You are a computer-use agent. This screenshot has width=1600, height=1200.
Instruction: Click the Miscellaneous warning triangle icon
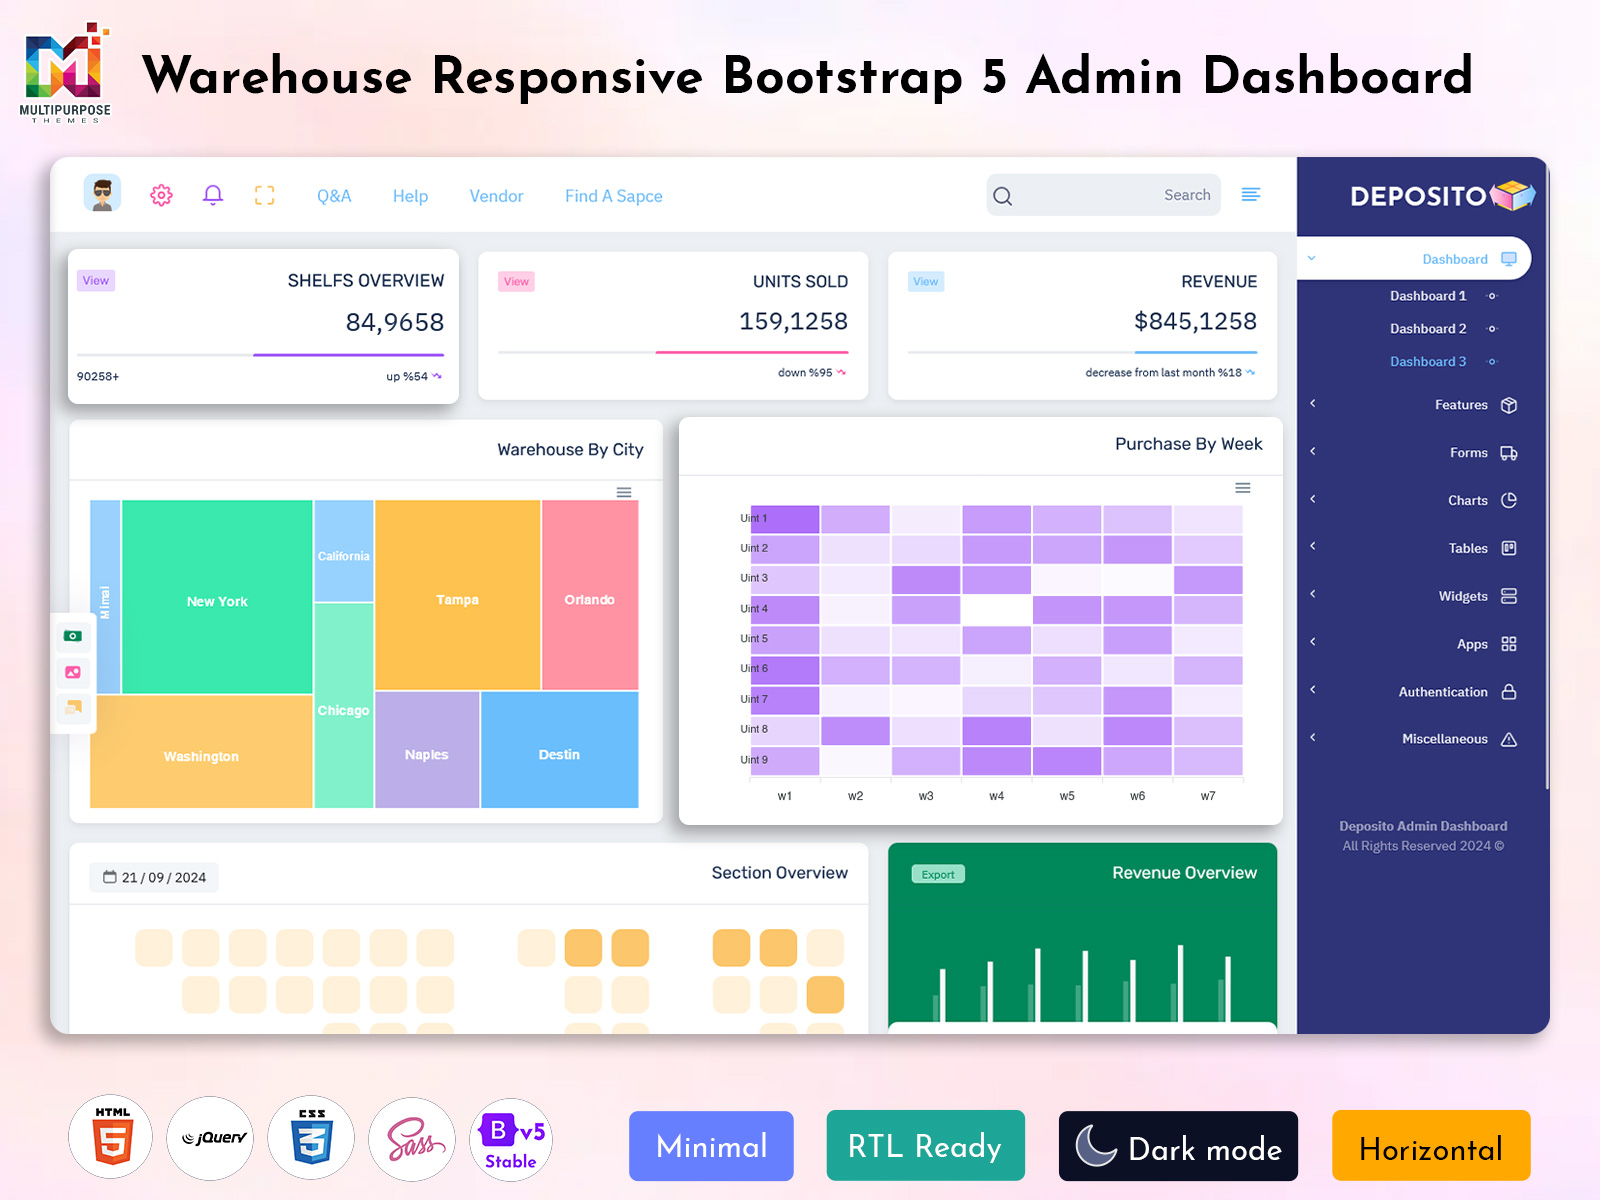1509,739
